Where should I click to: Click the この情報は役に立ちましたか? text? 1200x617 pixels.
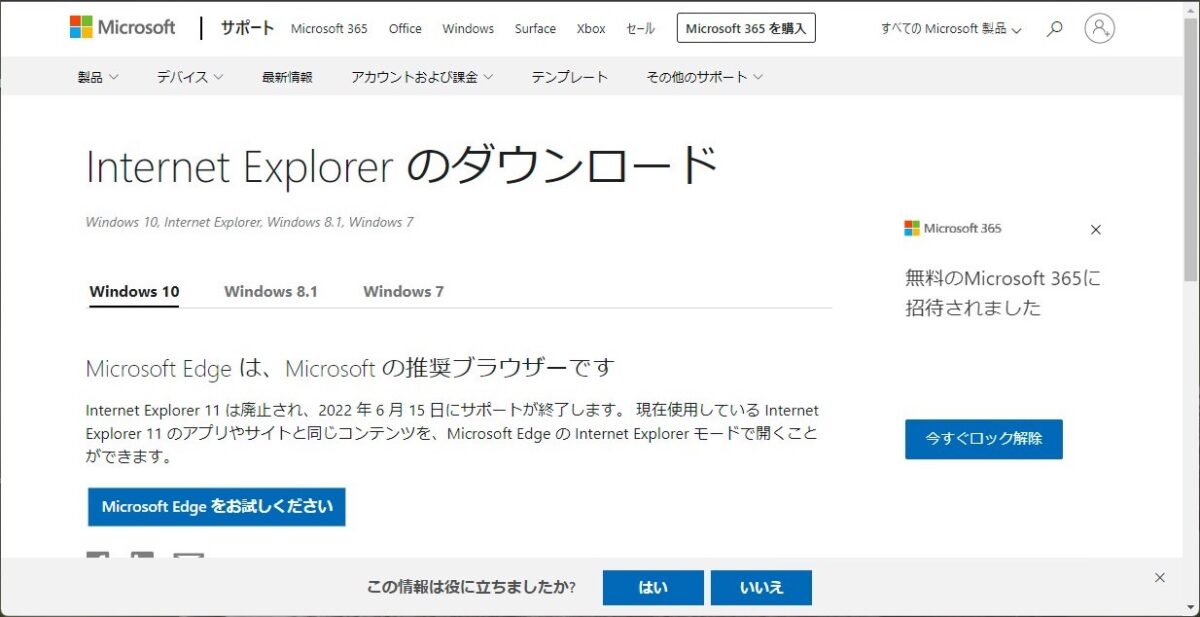[x=471, y=587]
